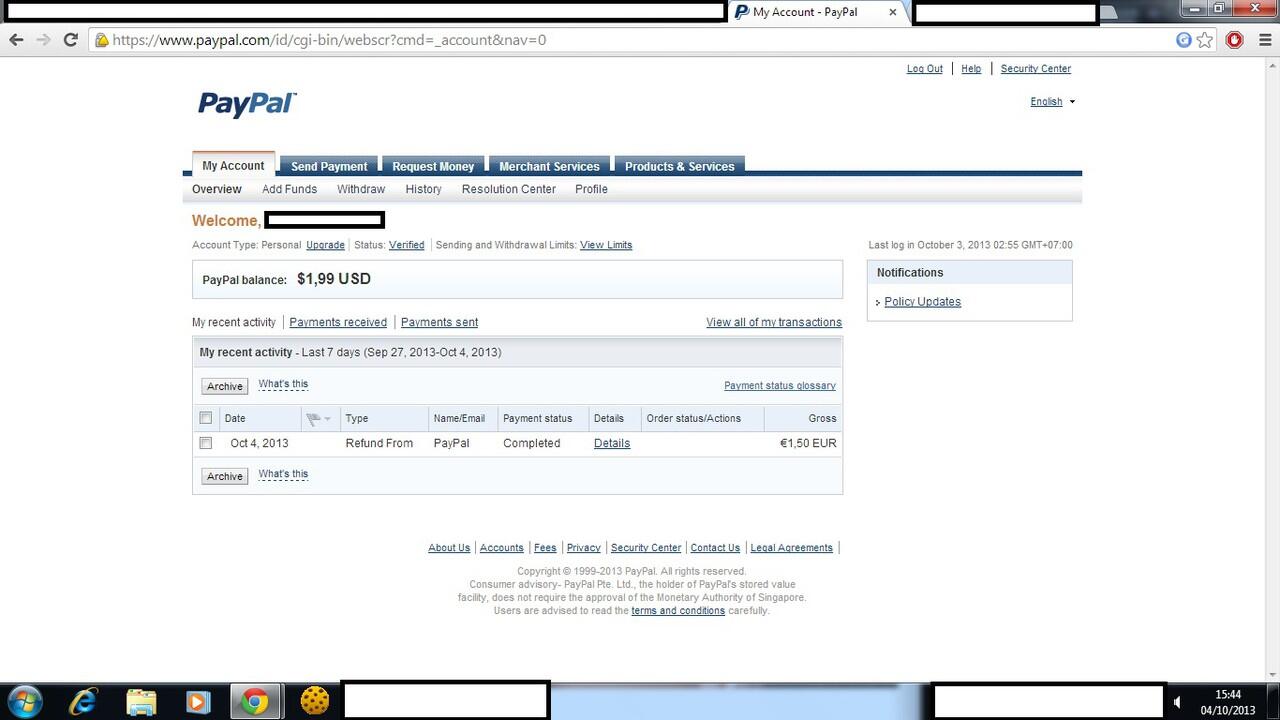Open the English language dropdown
1280x720 pixels.
point(1052,102)
